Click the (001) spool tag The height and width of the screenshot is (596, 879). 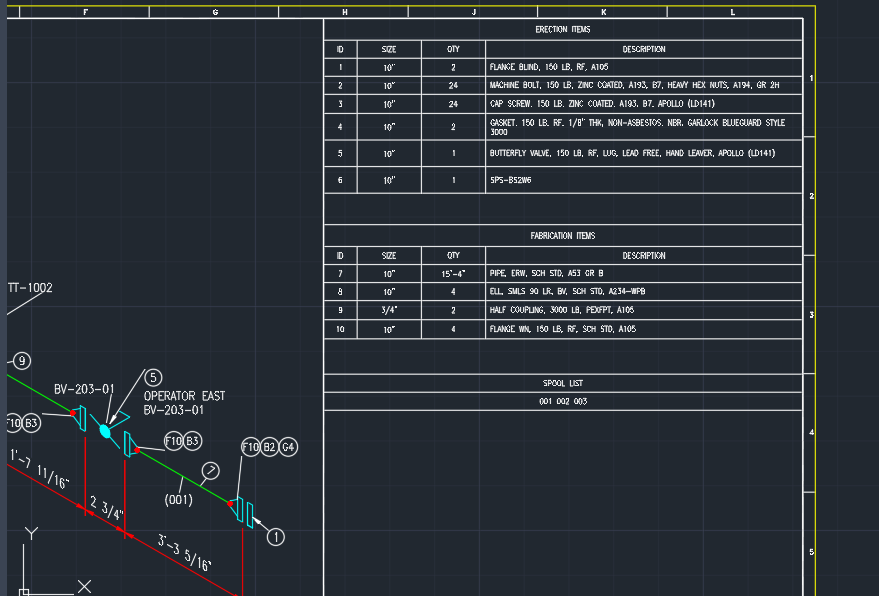(x=178, y=499)
